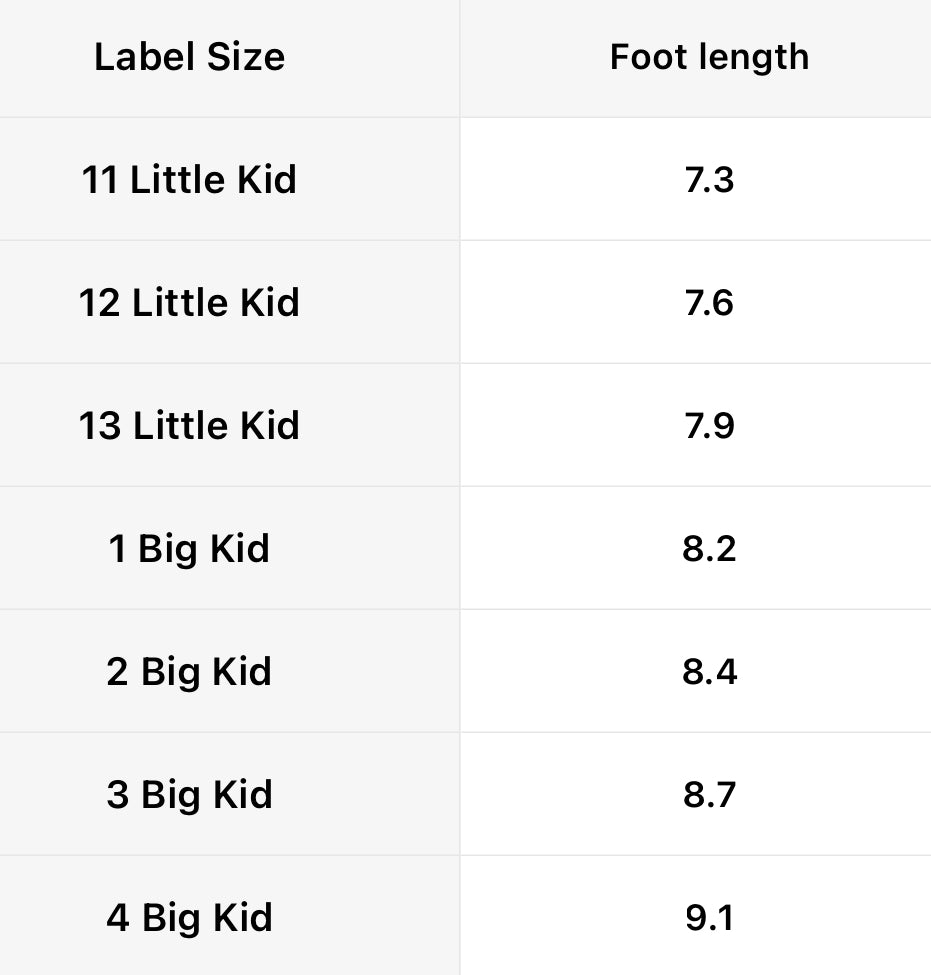Image resolution: width=931 pixels, height=975 pixels.
Task: Click the Label Size column header
Action: pos(189,57)
